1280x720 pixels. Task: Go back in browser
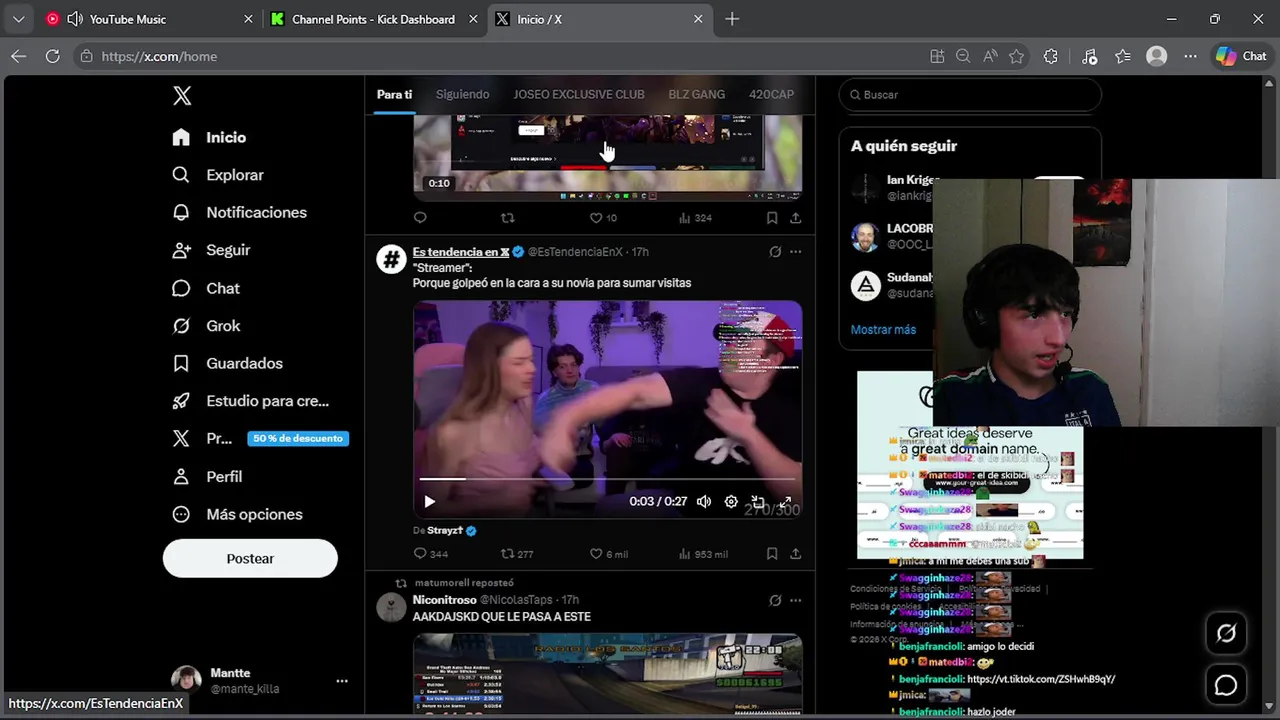[19, 56]
